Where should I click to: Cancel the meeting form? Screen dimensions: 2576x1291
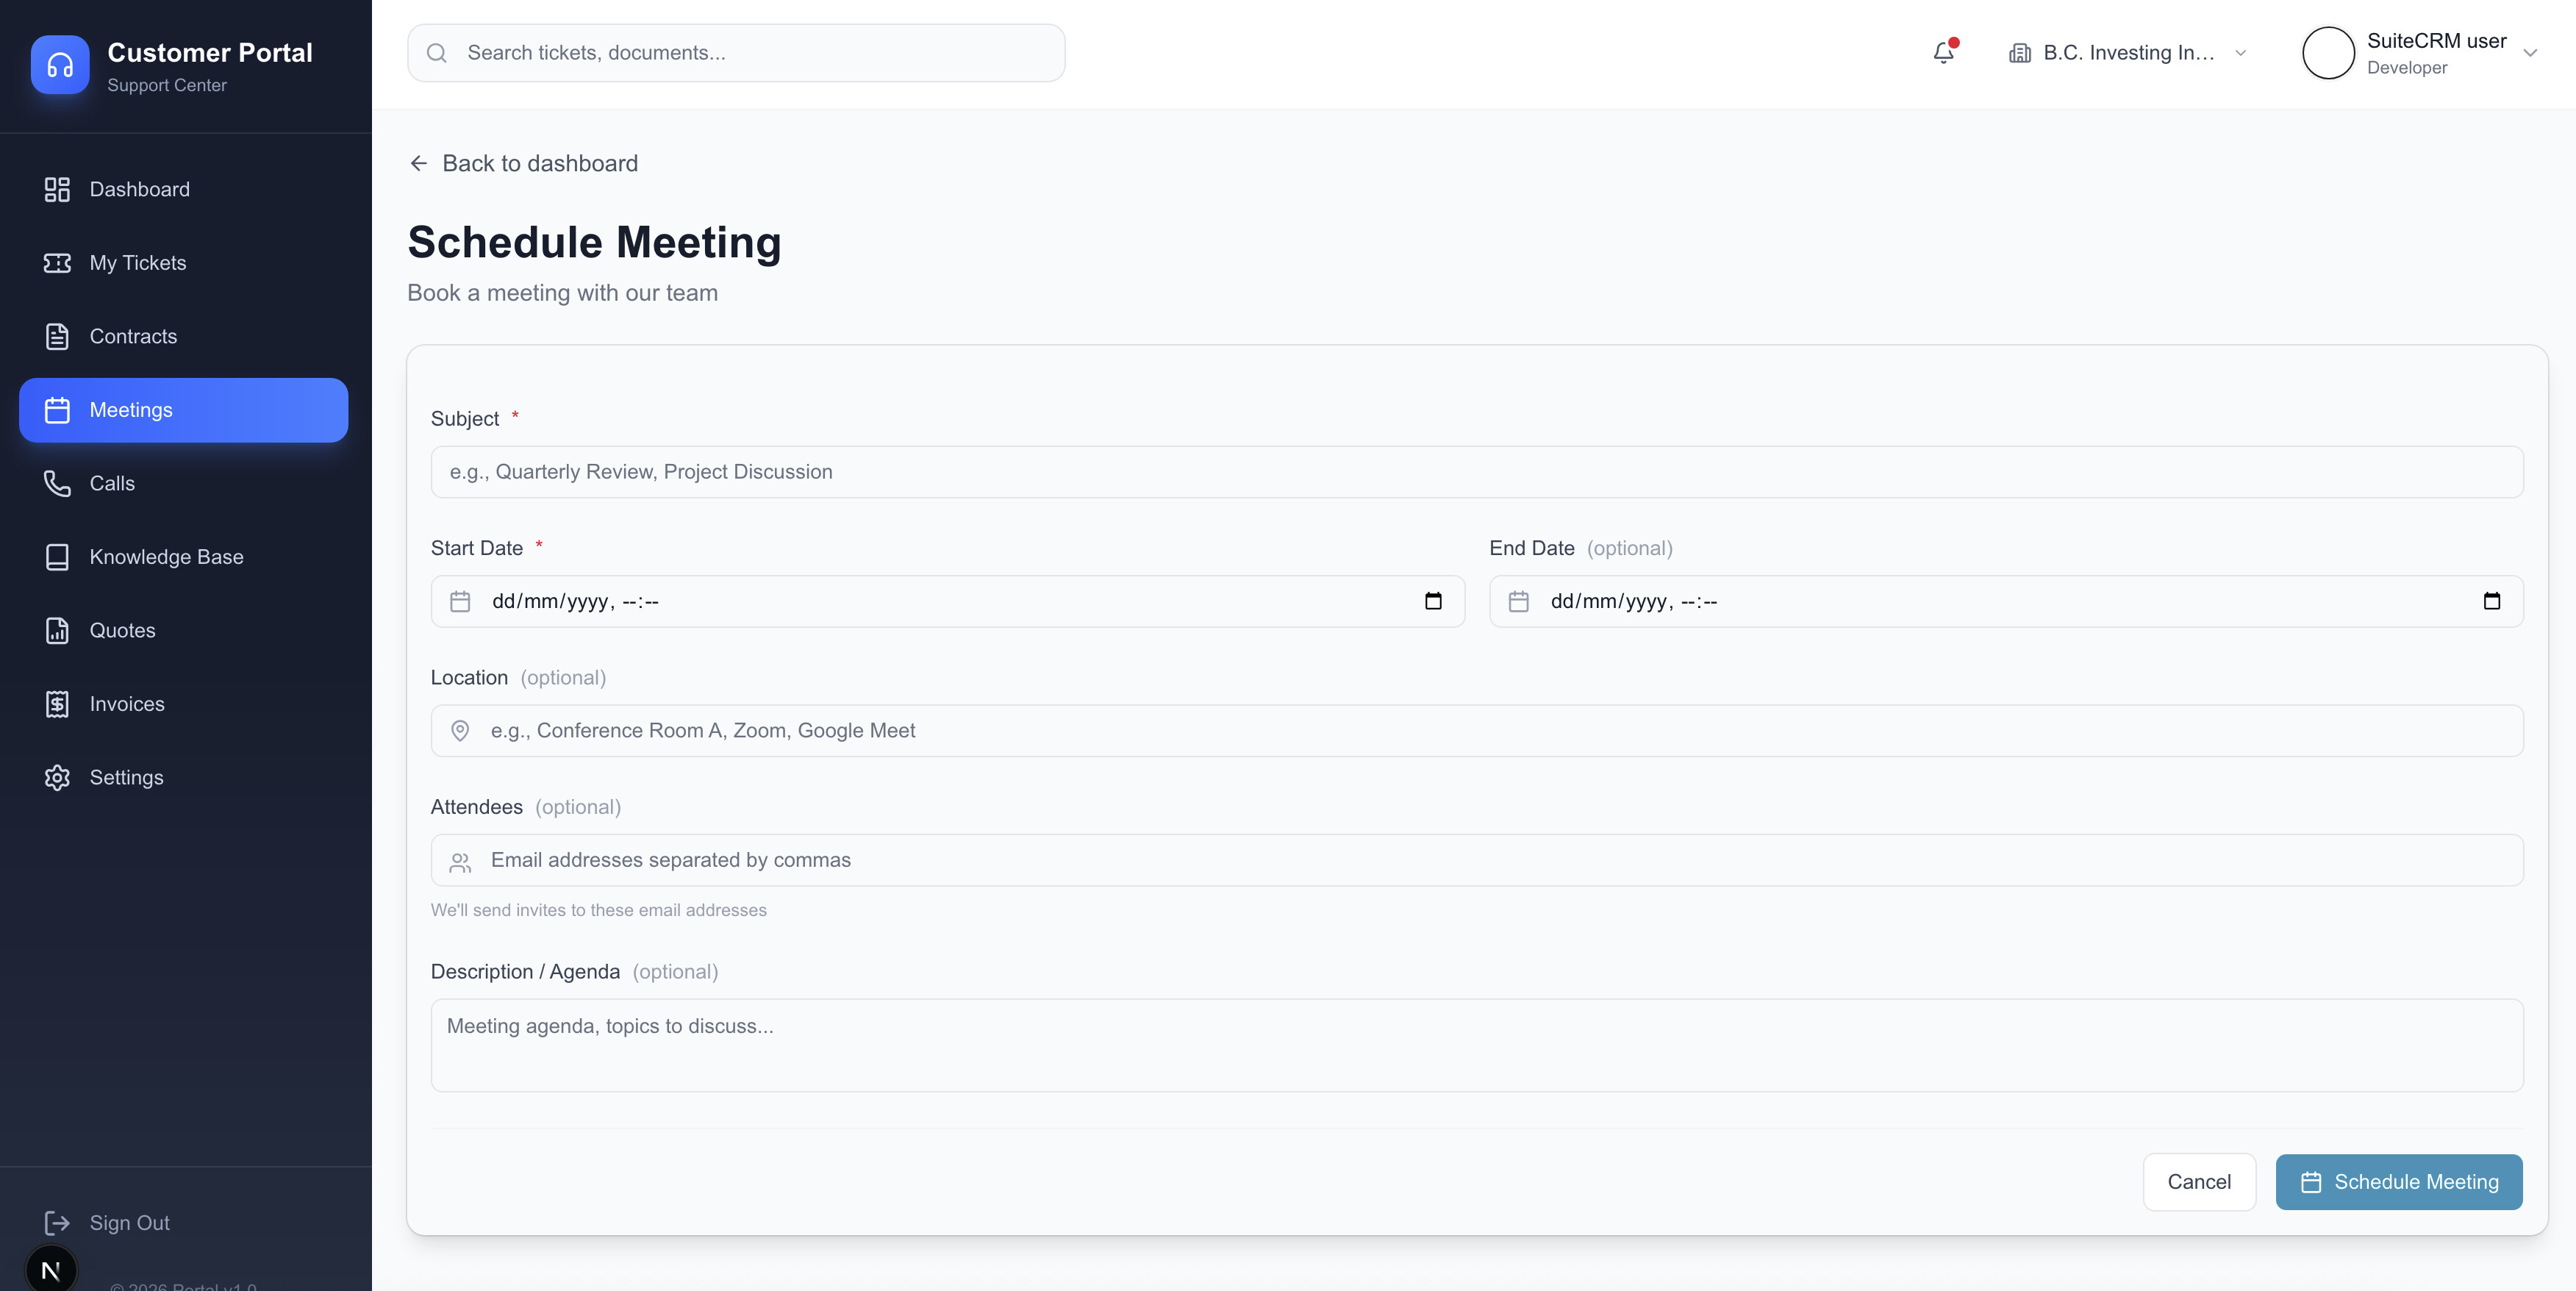click(2198, 1182)
